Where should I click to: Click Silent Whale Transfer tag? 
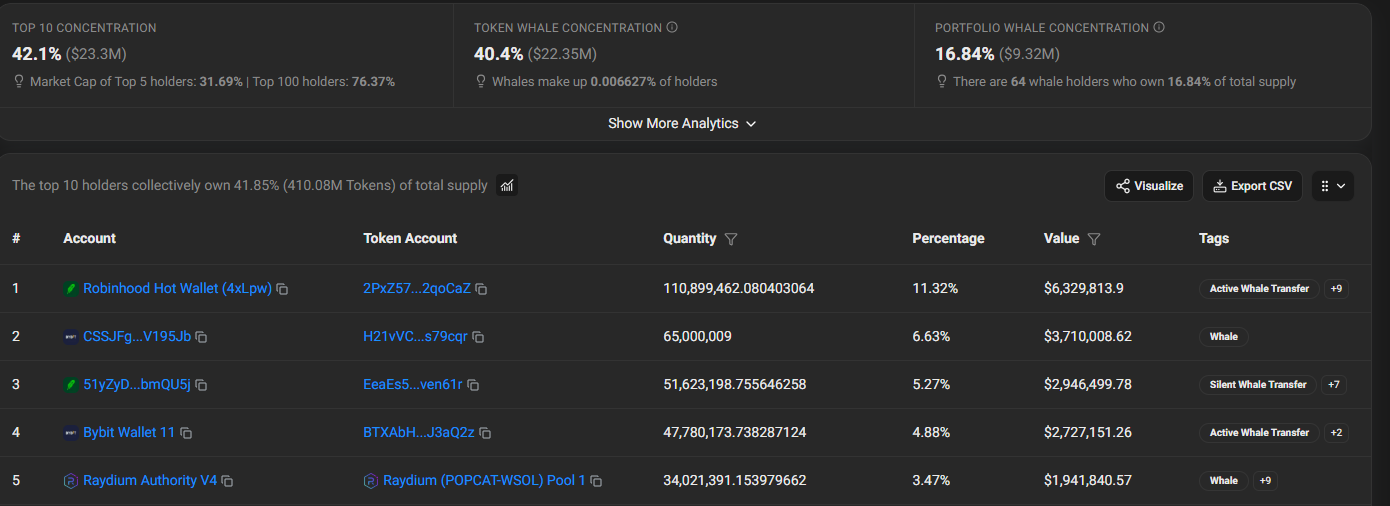[x=1258, y=385]
